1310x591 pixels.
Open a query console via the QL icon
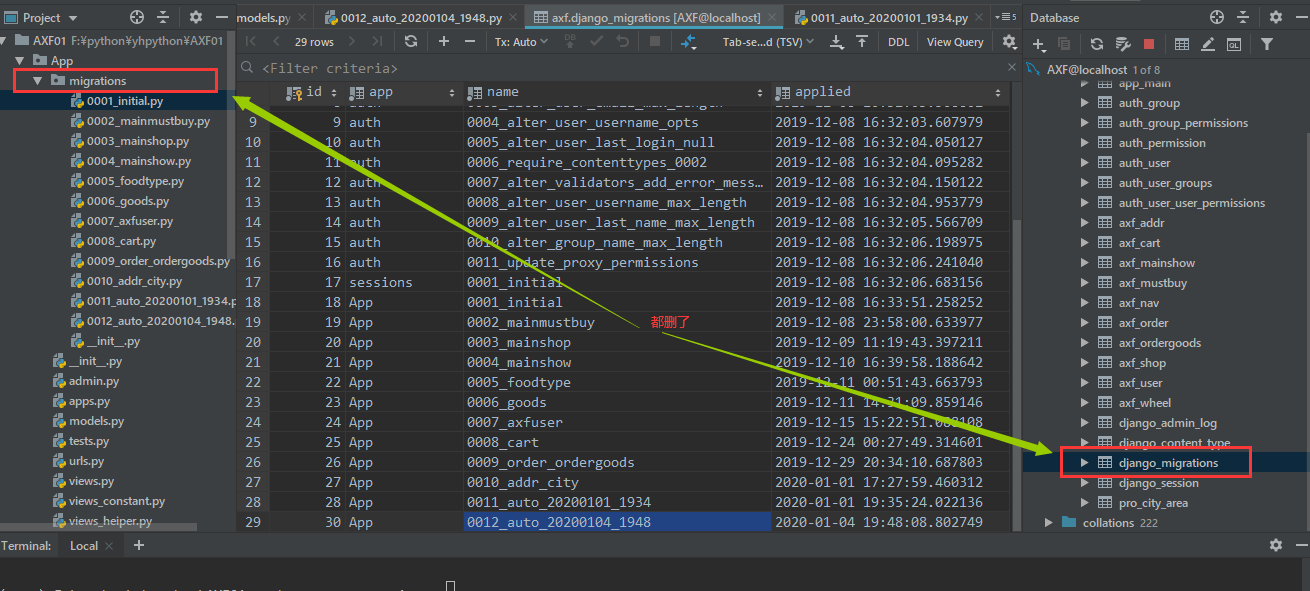[1234, 44]
